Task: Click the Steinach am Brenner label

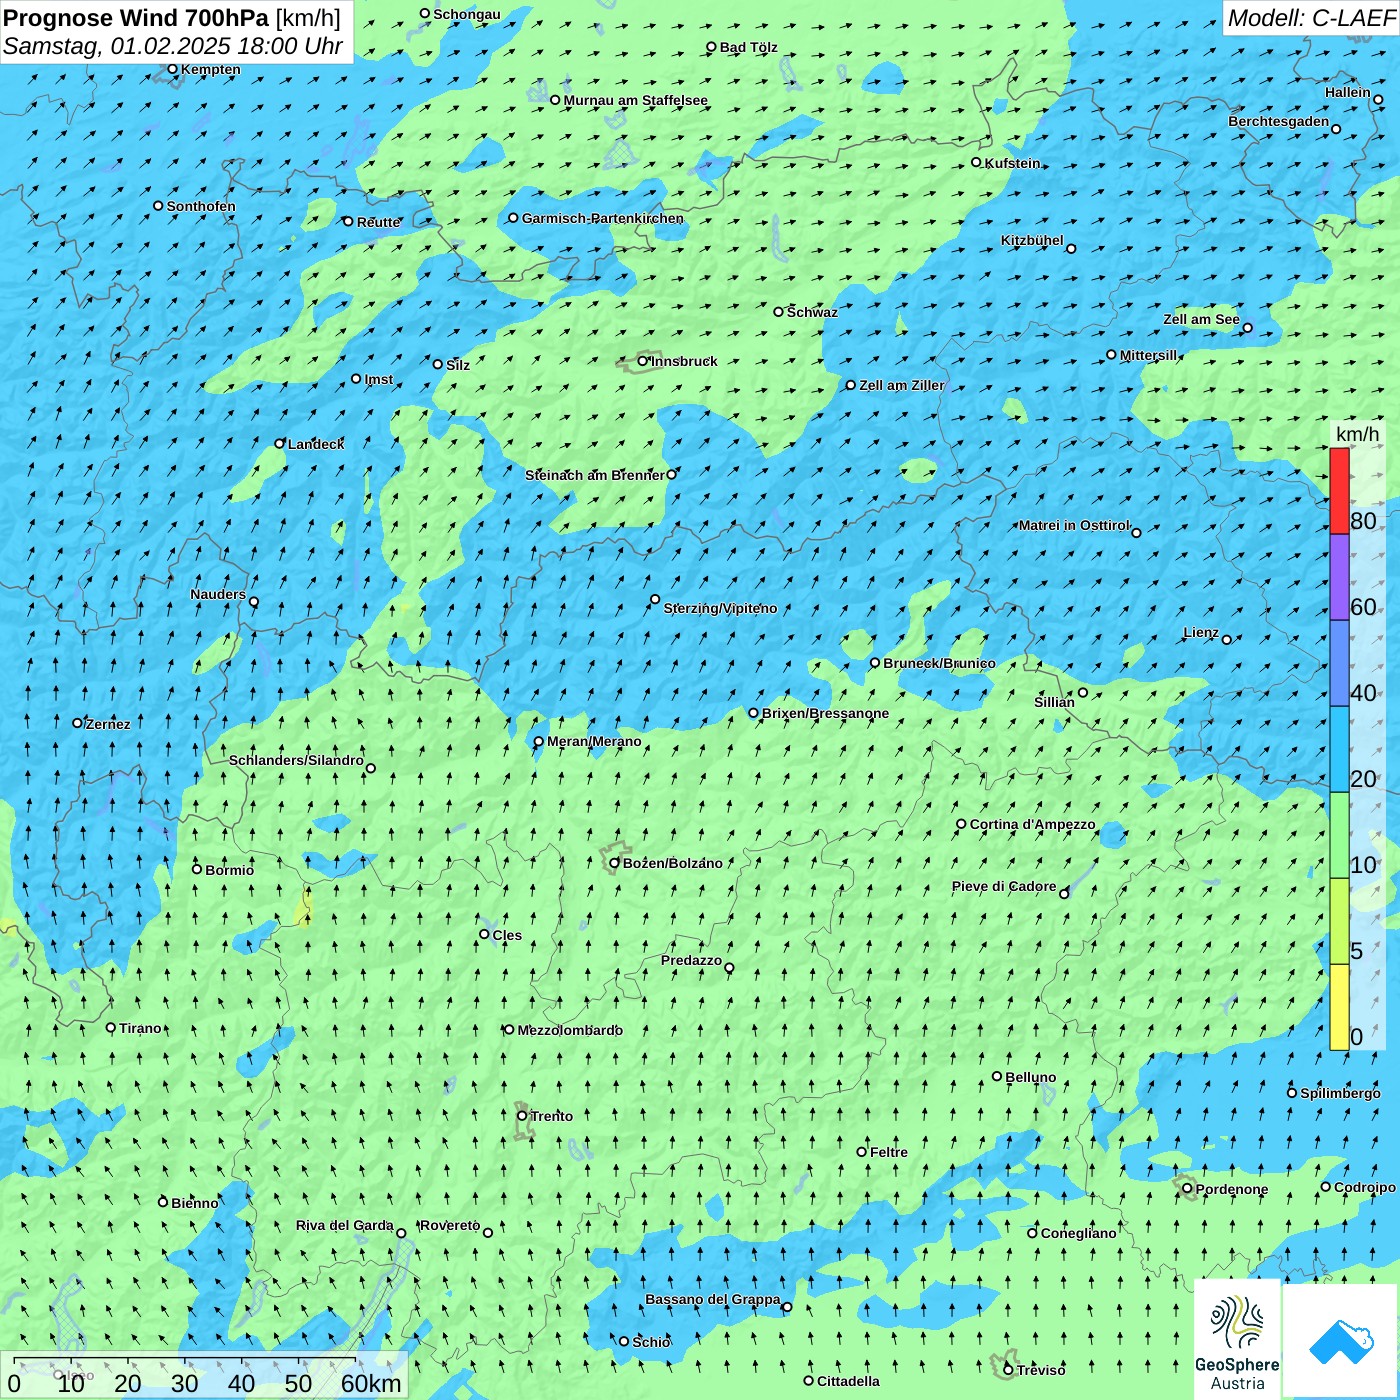Action: tap(595, 475)
